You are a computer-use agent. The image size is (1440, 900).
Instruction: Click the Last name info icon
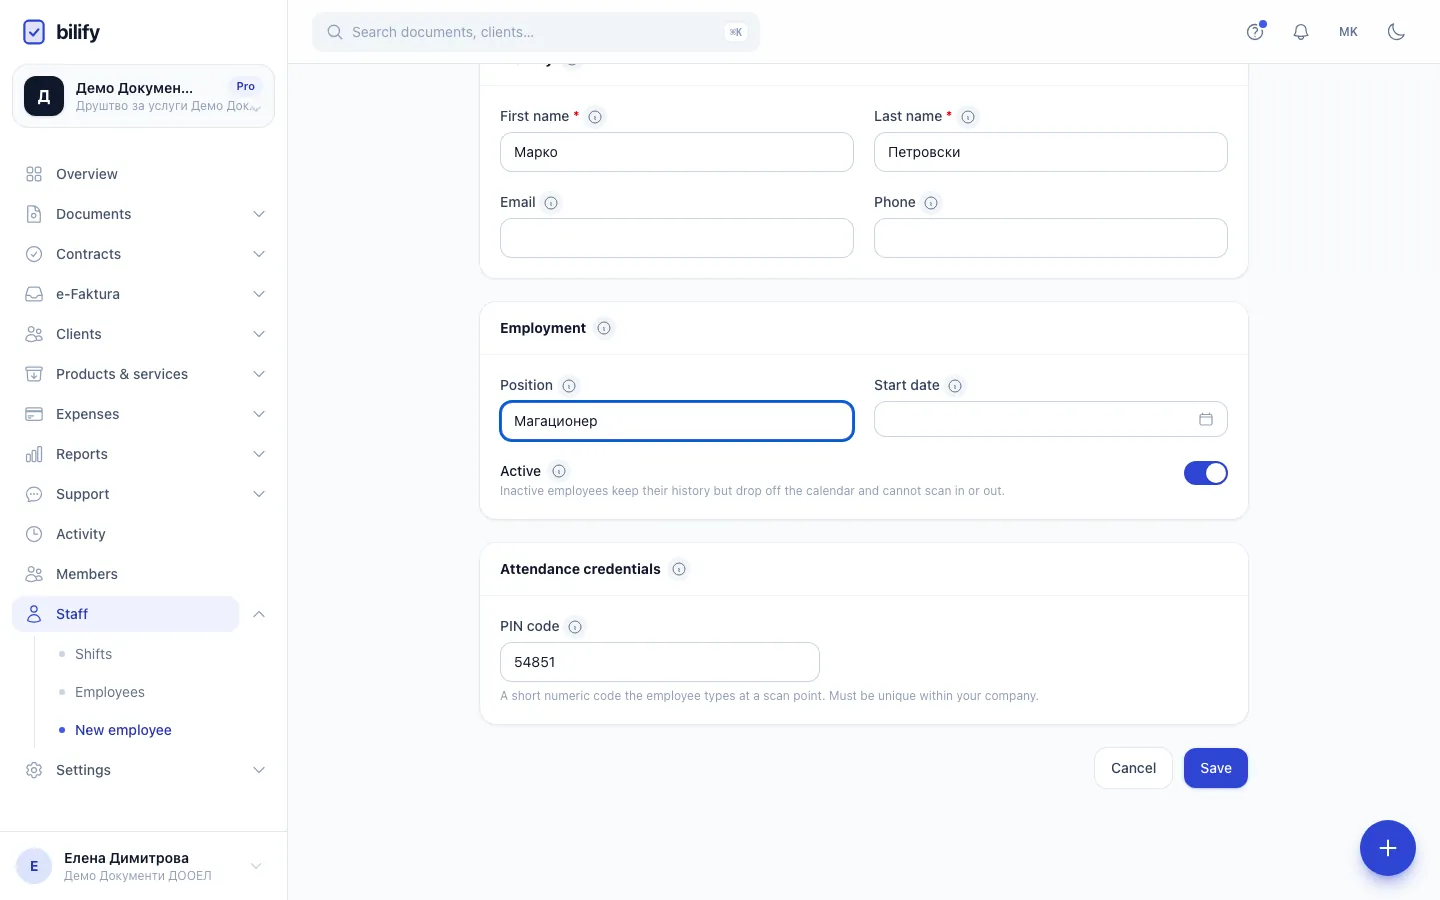coord(968,117)
